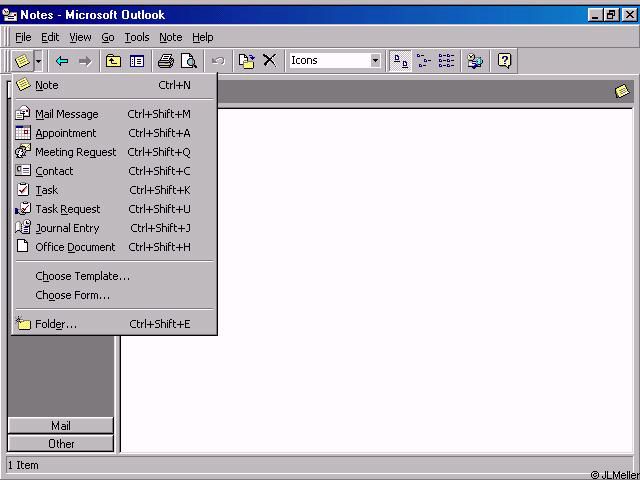
Task: Click the Notes icon in folder banner
Action: pyautogui.click(x=622, y=91)
